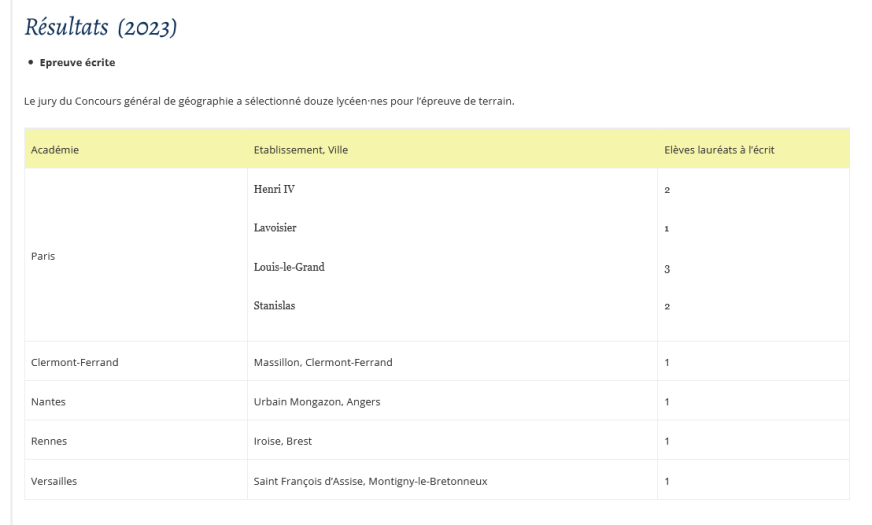Screen dimensions: 872x525
Task: Click the laureate count for Louis-le-Grand
Action: coord(667,269)
